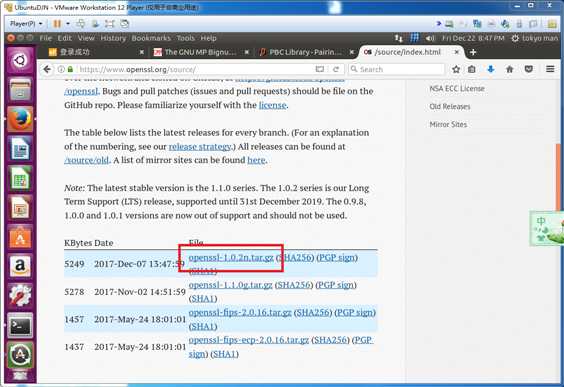The width and height of the screenshot is (564, 387).
Task: Open a new tab with plus button
Action: point(473,53)
